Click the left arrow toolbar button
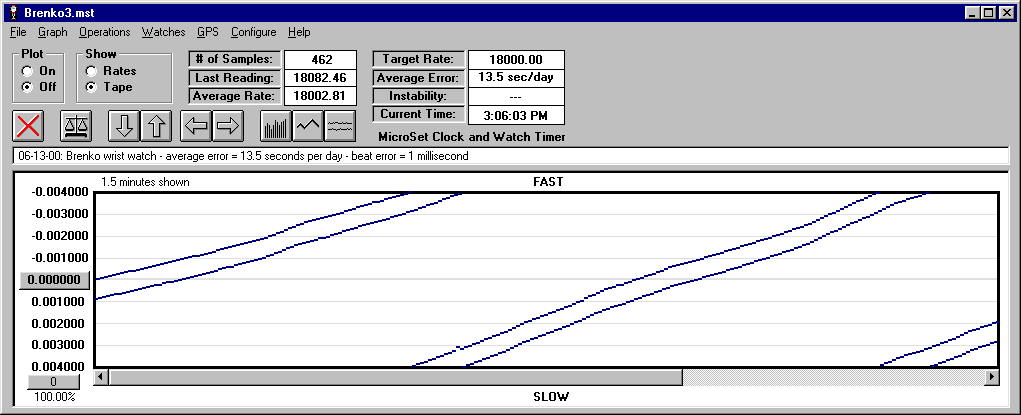1021x415 pixels. (x=196, y=126)
